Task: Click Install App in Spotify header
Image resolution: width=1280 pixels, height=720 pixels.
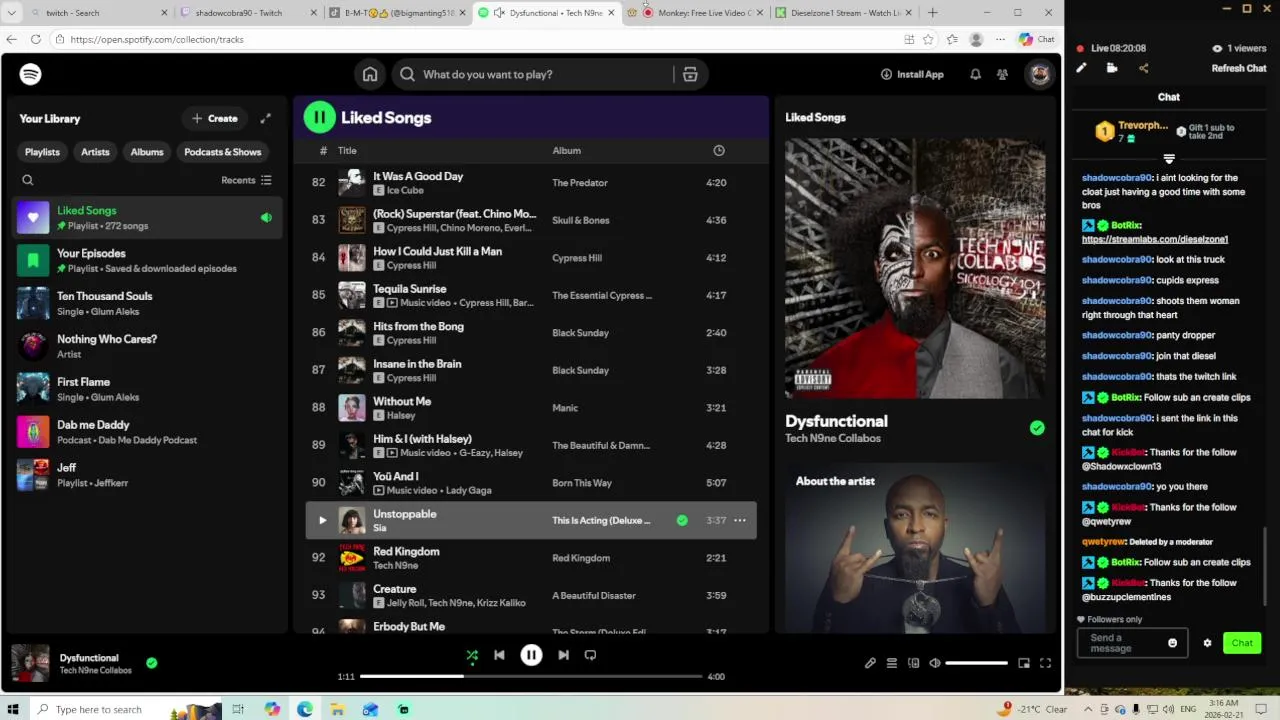Action: [912, 74]
